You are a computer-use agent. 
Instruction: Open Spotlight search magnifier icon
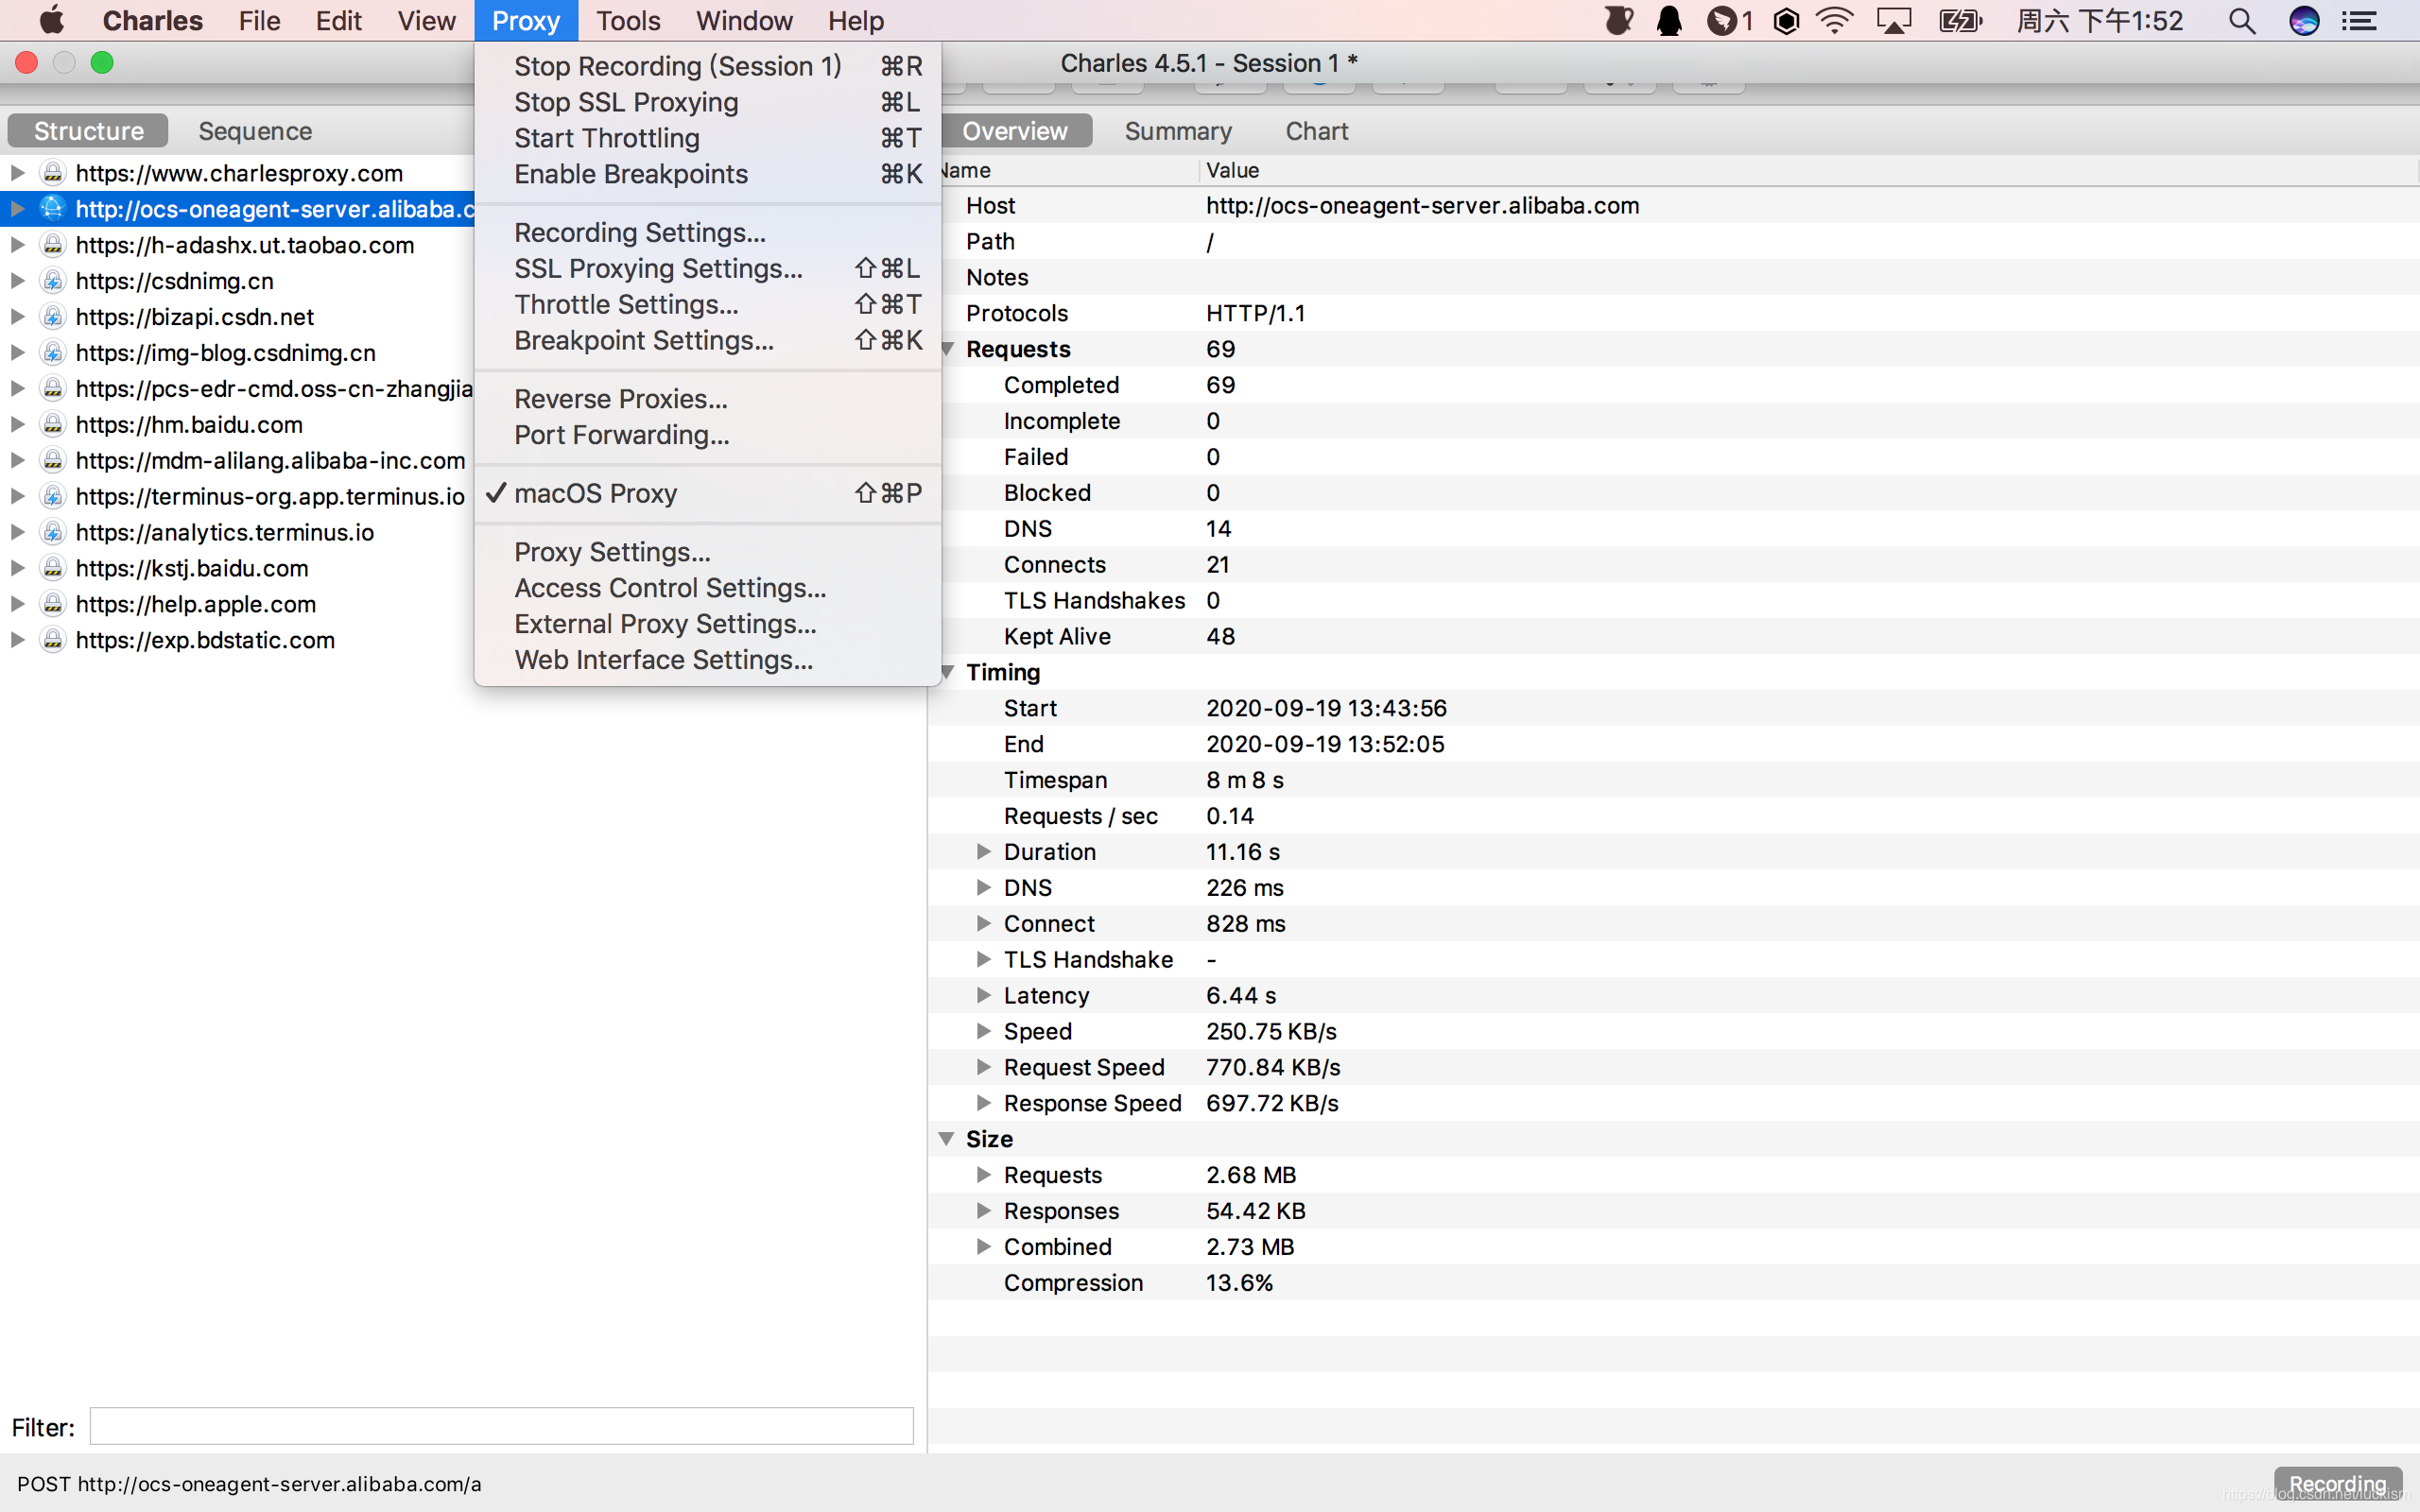click(x=2242, y=20)
